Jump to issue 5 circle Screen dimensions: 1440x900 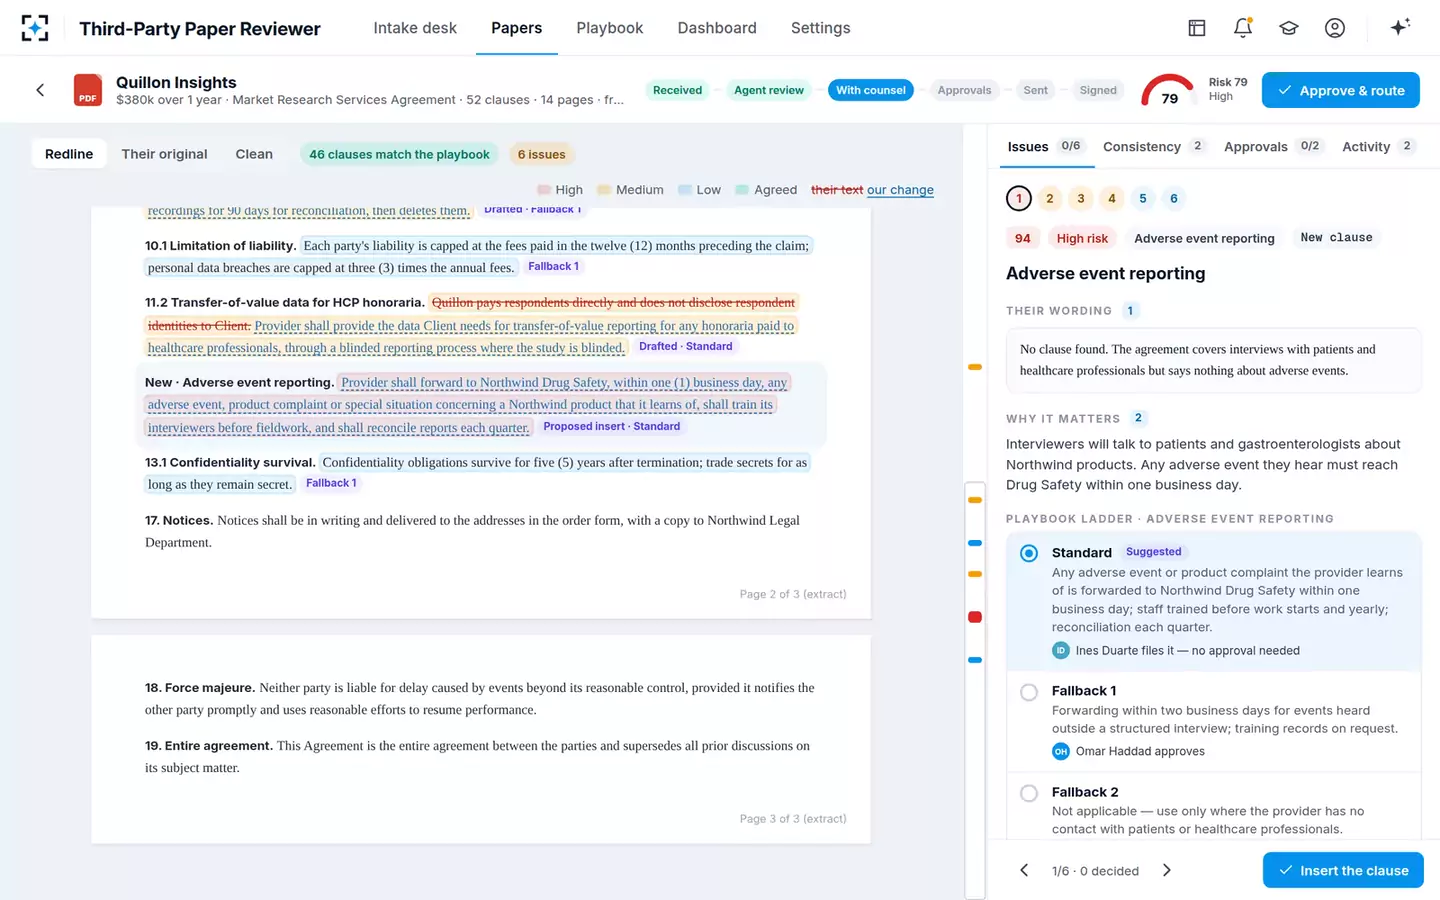(1143, 198)
